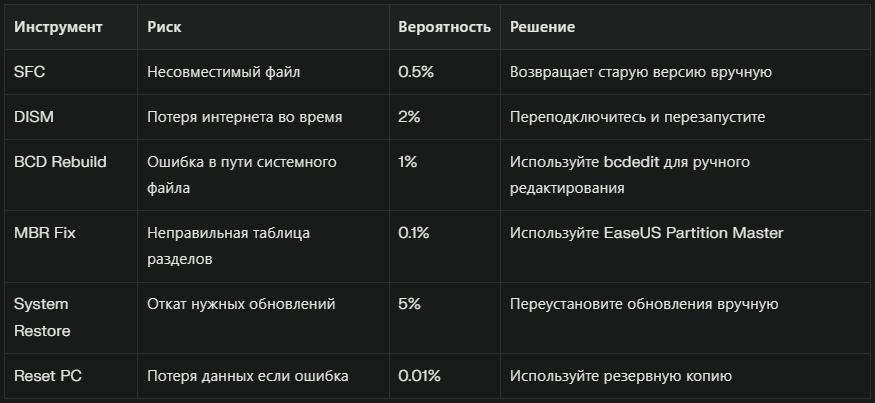
Task: Click the 5% probability value
Action: [x=409, y=304]
